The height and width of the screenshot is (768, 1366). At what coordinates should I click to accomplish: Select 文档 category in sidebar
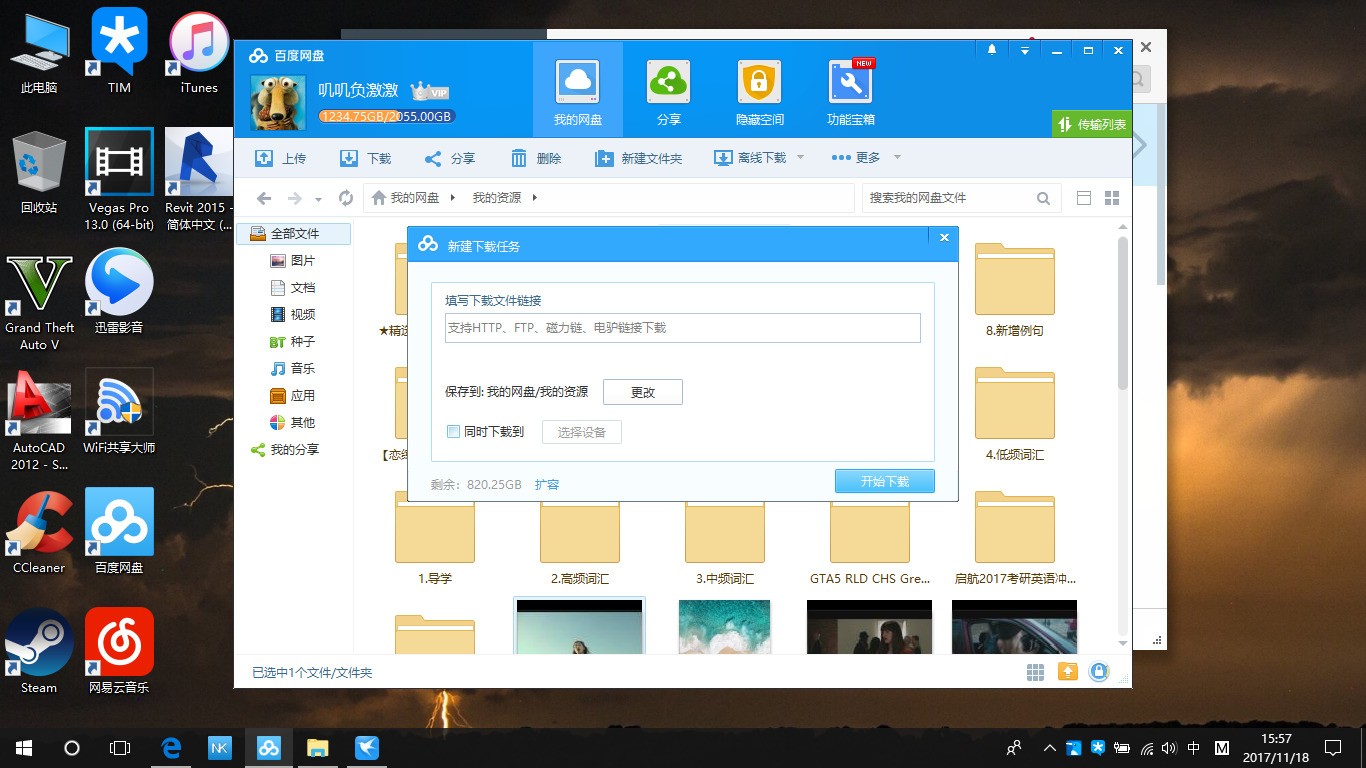click(x=294, y=288)
